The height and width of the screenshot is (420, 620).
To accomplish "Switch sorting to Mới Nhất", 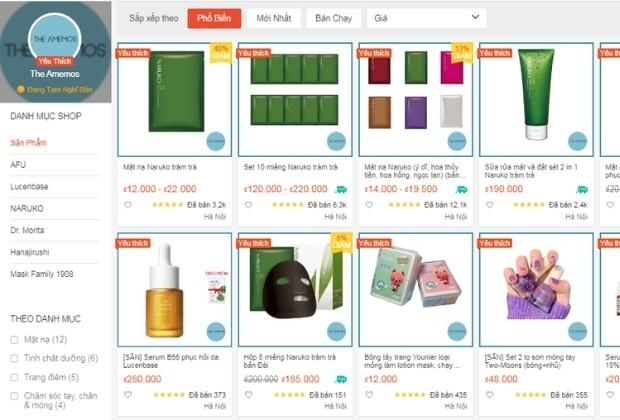I will 274,18.
